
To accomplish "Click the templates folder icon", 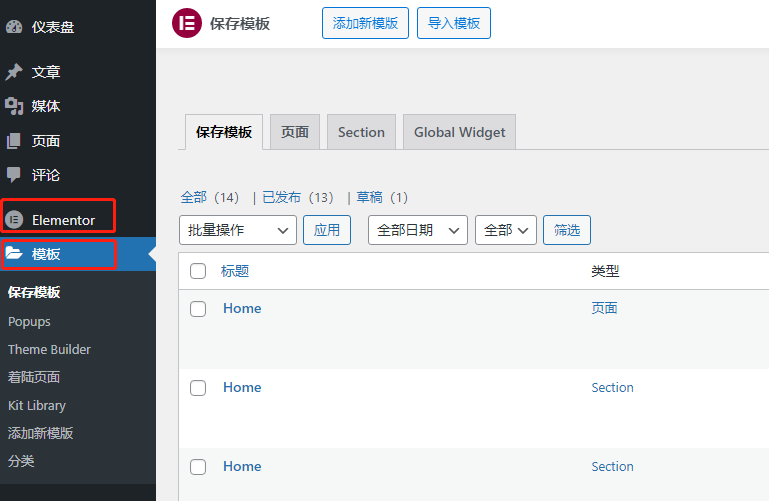I will tap(14, 254).
